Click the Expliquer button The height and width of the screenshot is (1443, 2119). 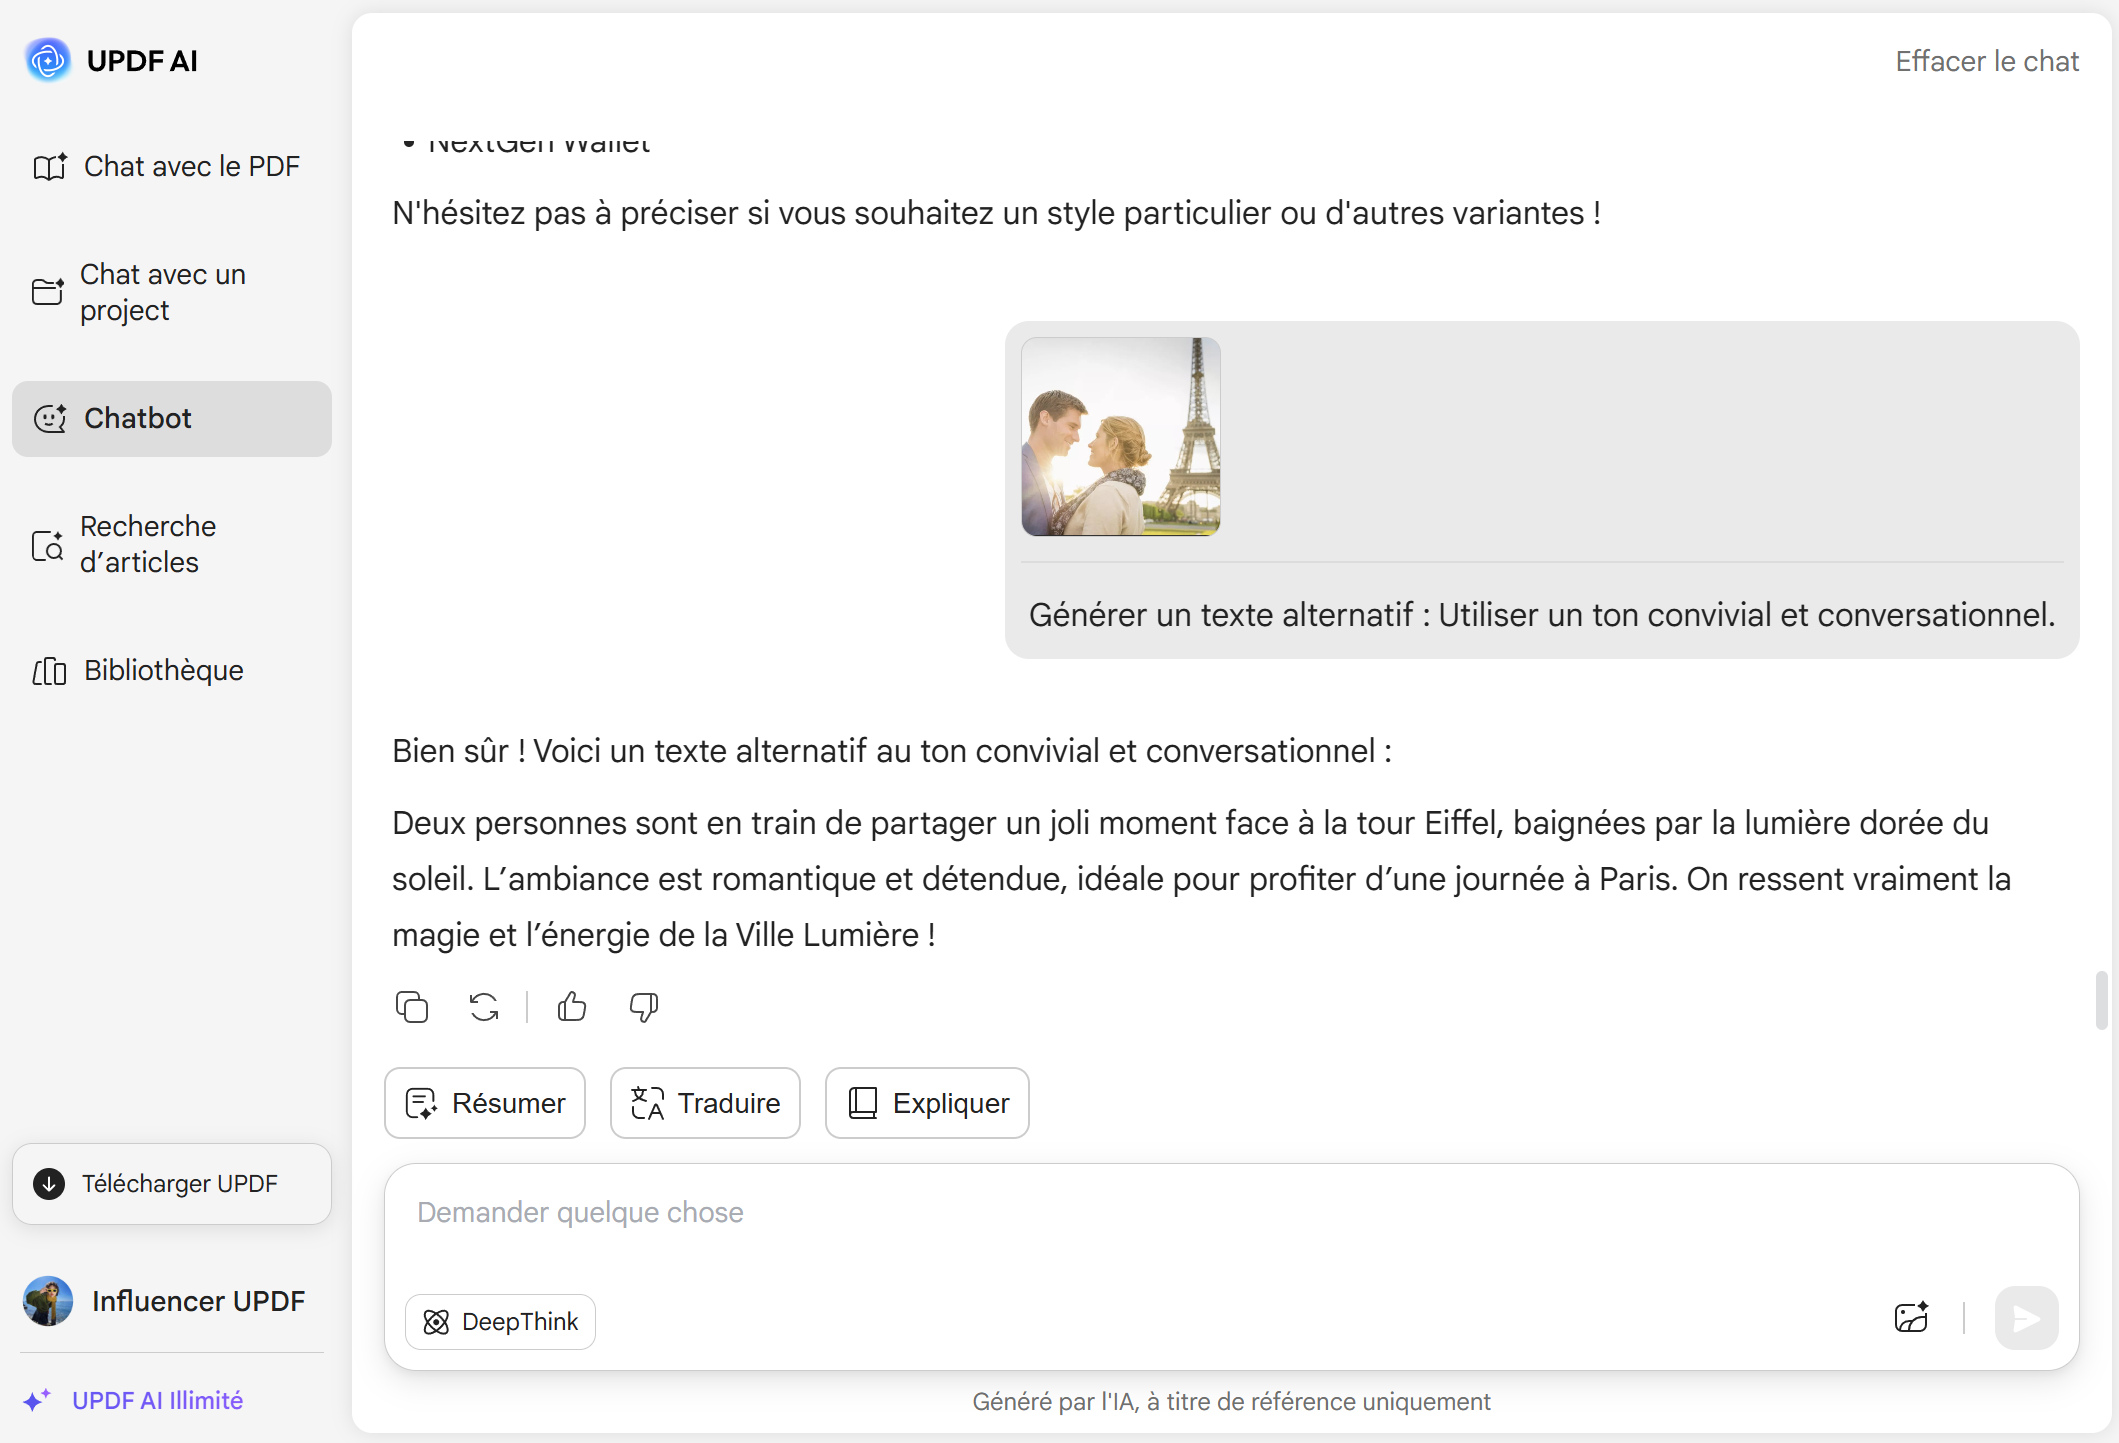click(927, 1103)
